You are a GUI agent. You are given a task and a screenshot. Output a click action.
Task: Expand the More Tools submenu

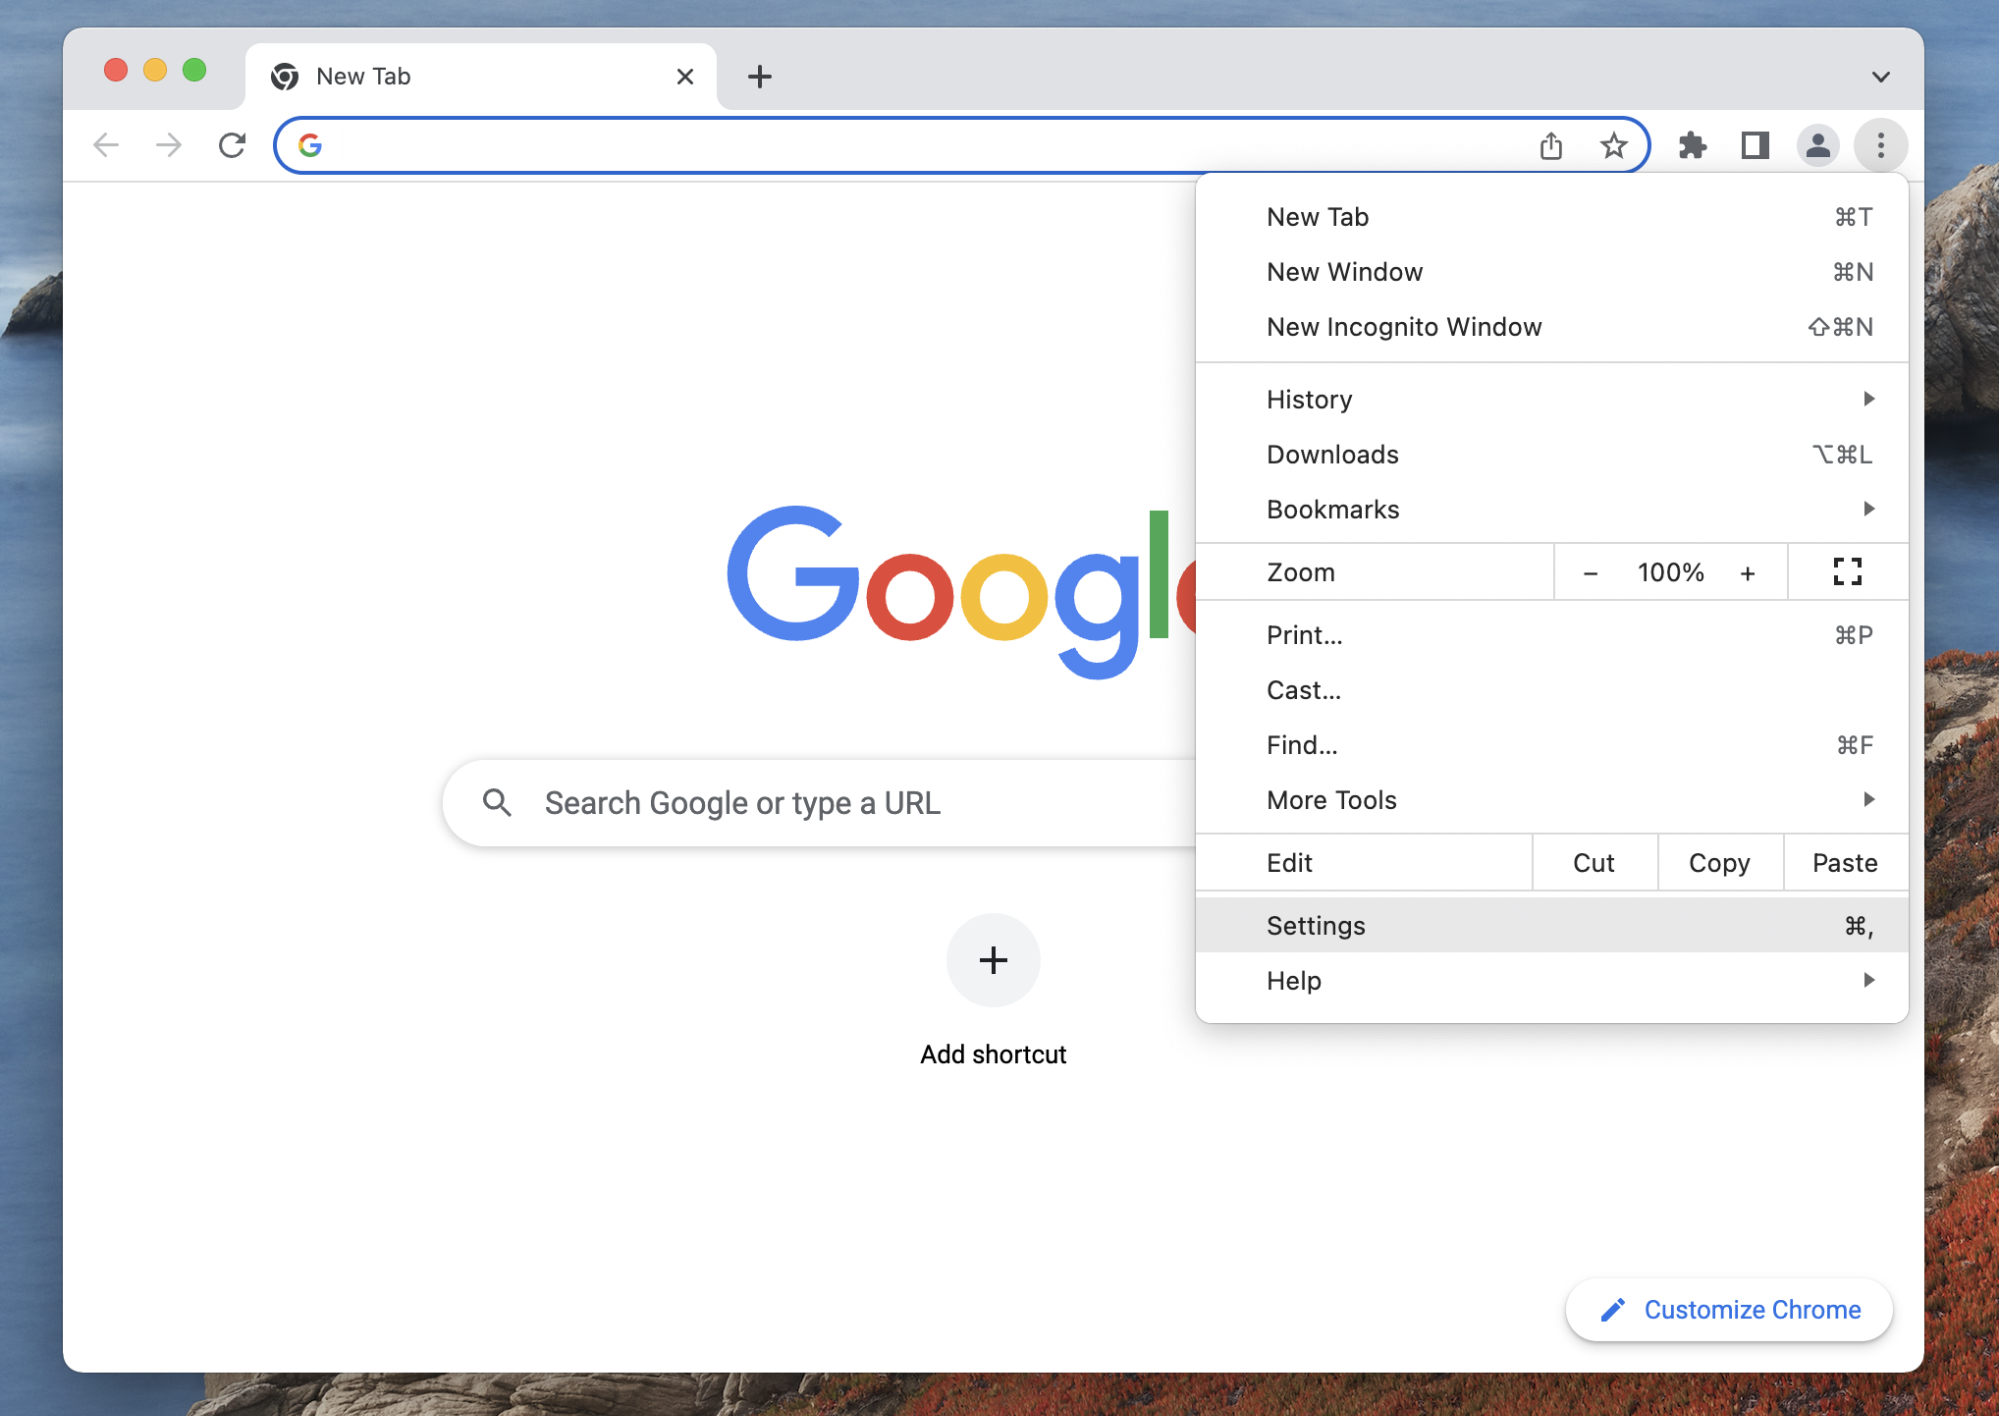pyautogui.click(x=1552, y=800)
